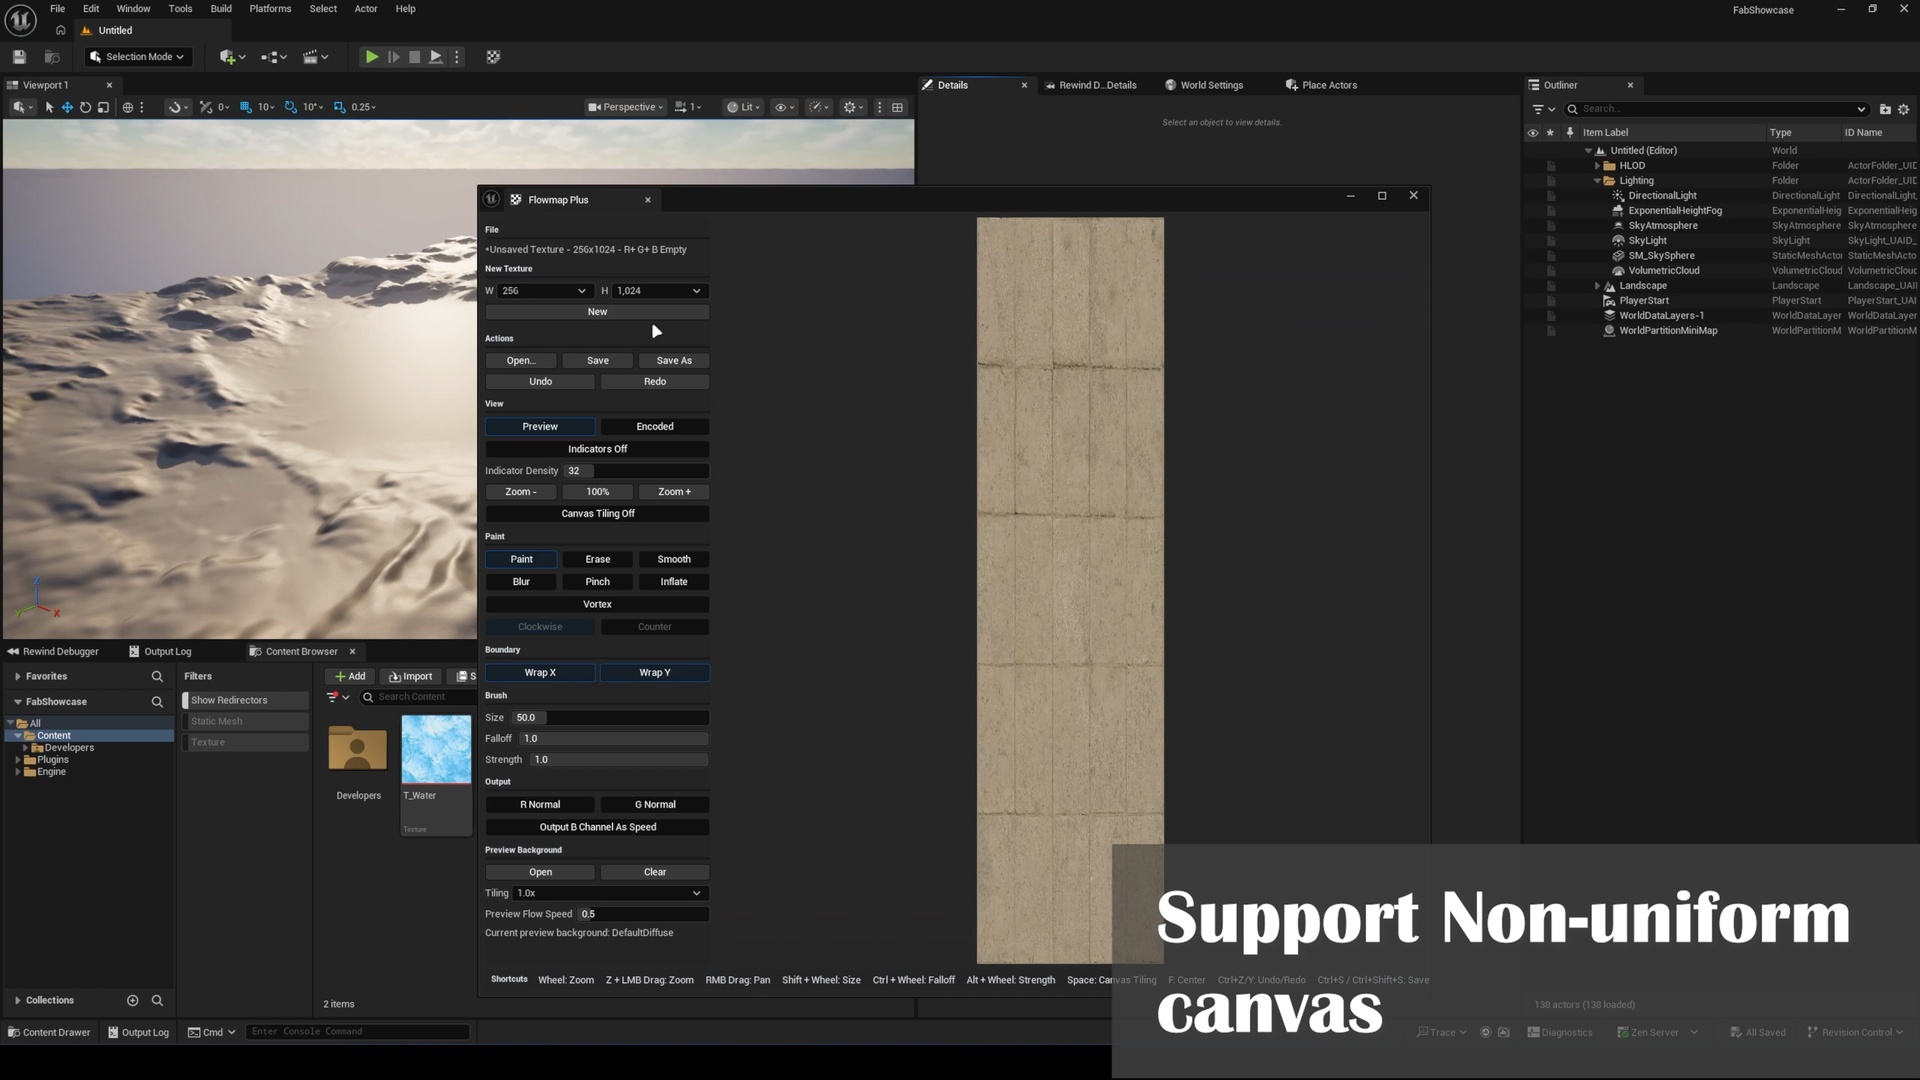
Task: Click the Save As button
Action: coord(674,361)
